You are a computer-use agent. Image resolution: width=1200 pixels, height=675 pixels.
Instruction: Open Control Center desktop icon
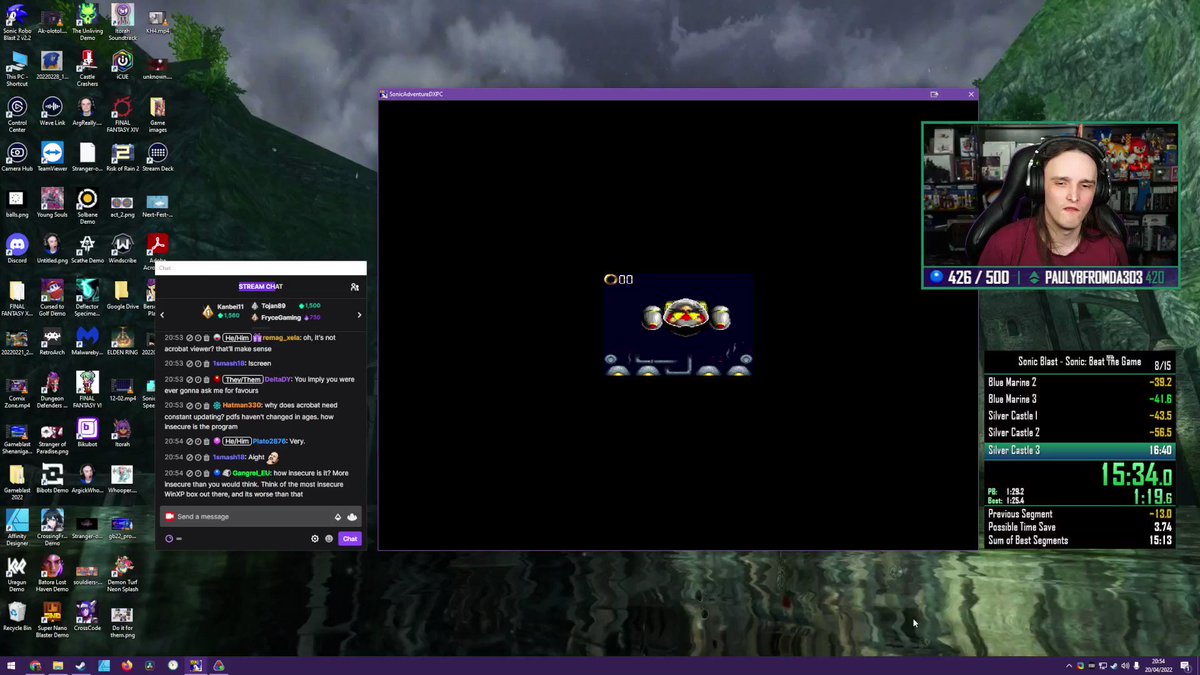click(x=17, y=113)
